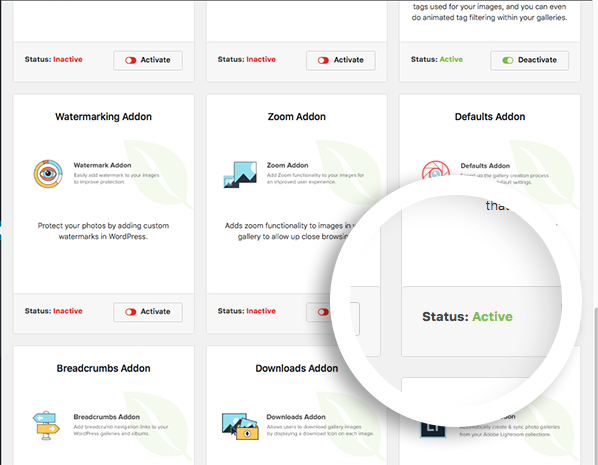Select the large "Zoom Addon" card heading

coord(297,117)
